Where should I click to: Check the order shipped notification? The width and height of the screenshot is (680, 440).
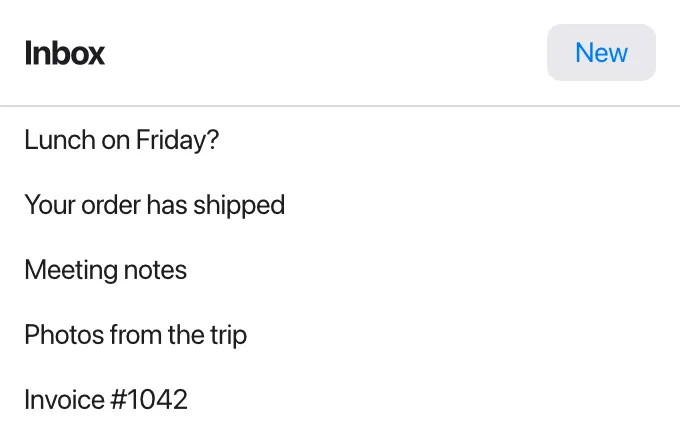pyautogui.click(x=340, y=205)
